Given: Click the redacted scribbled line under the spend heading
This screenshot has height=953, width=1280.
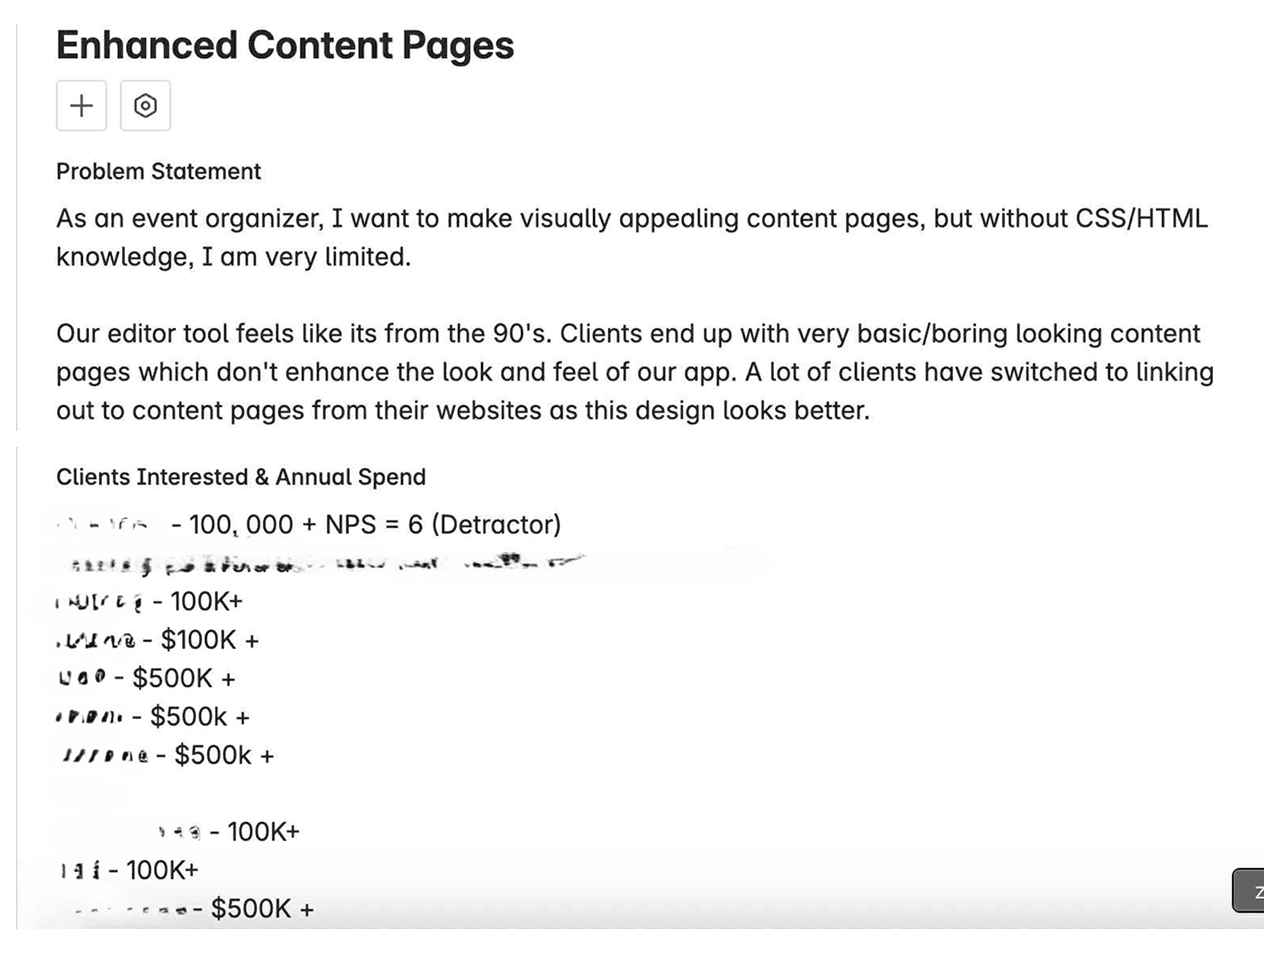Looking at the screenshot, I should tap(320, 561).
